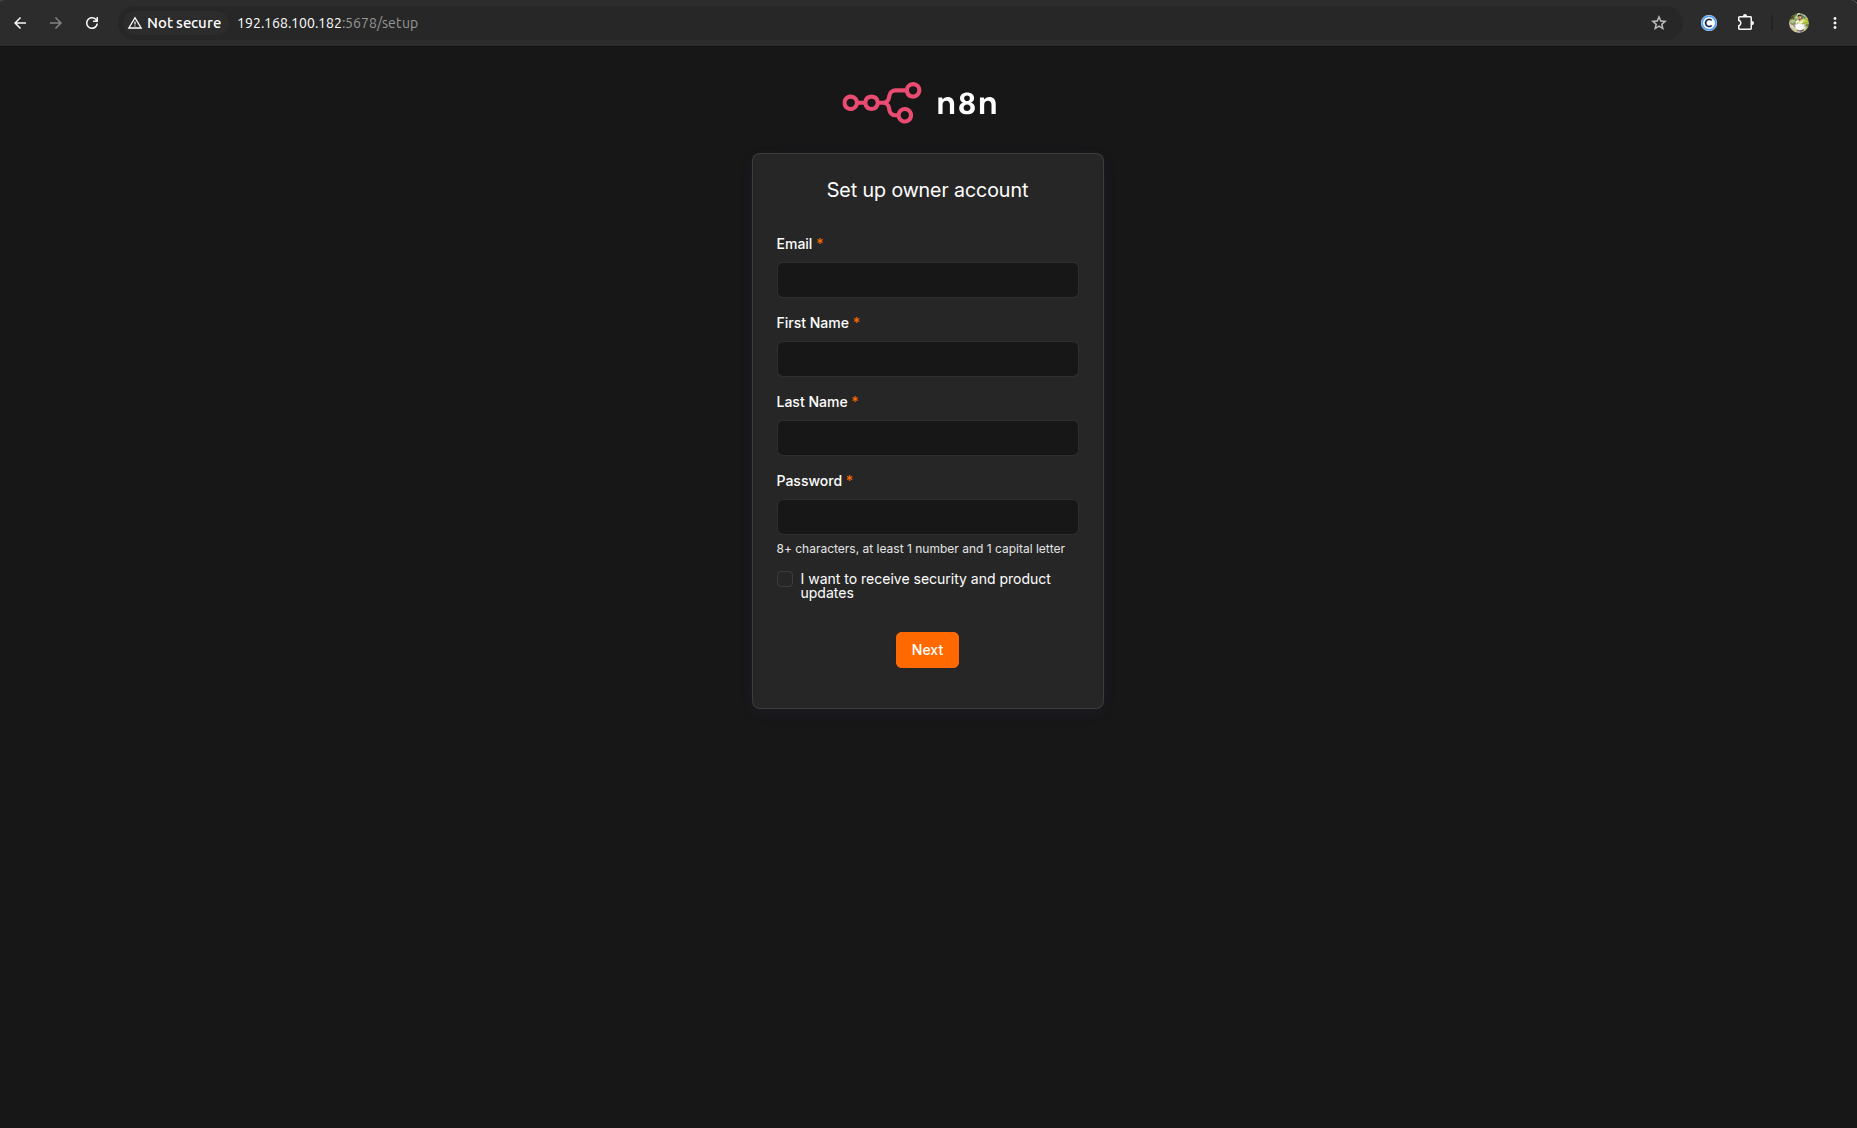Select the address bar URL 192.168.100.182:5678/setup

point(328,23)
